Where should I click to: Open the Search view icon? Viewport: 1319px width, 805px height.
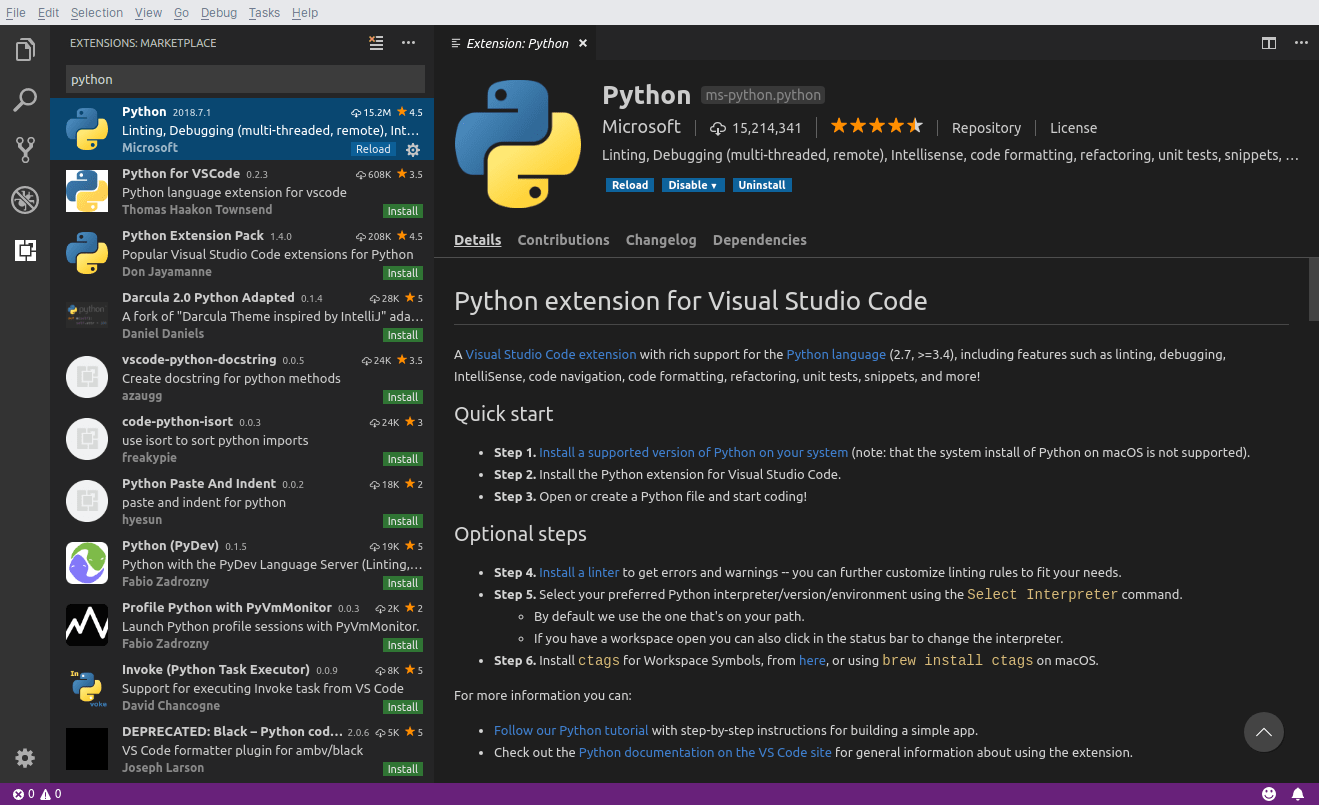[x=25, y=100]
